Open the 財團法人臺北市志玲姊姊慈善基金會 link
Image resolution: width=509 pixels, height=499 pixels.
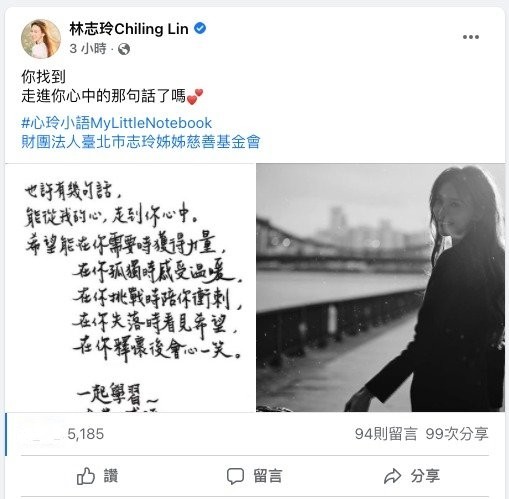coord(141,142)
